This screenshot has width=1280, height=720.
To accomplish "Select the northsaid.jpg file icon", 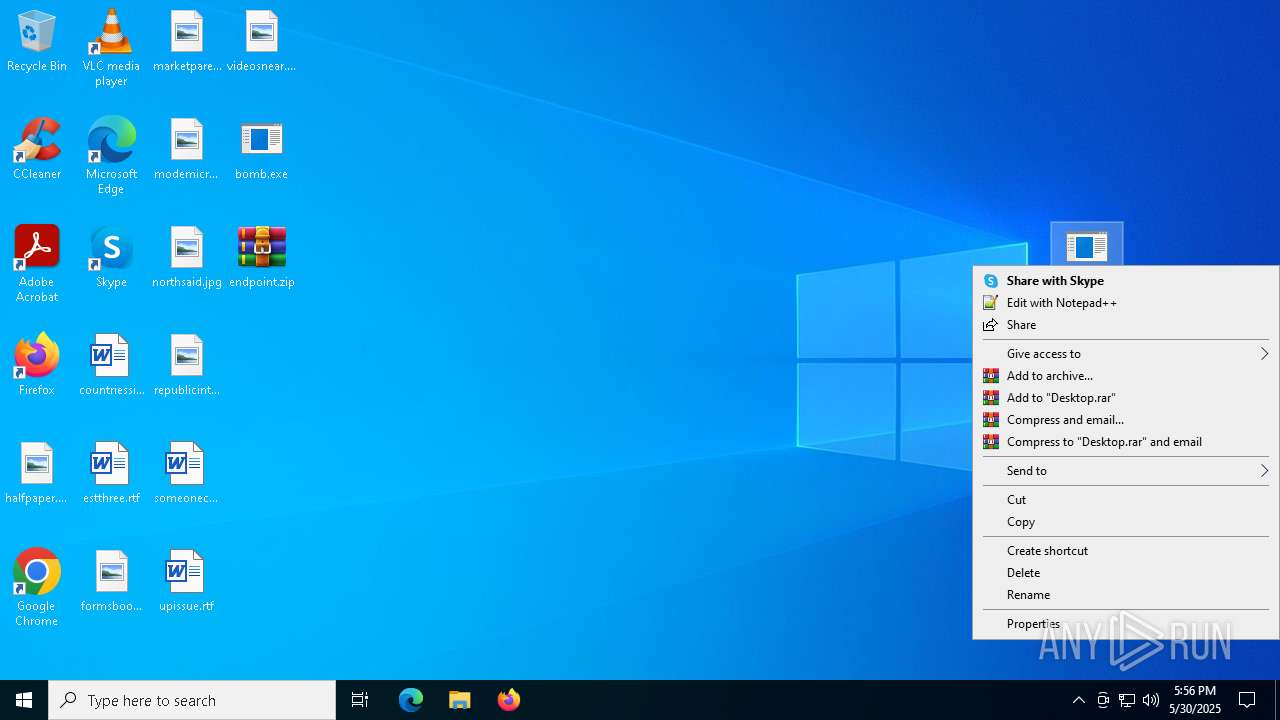I will click(187, 258).
